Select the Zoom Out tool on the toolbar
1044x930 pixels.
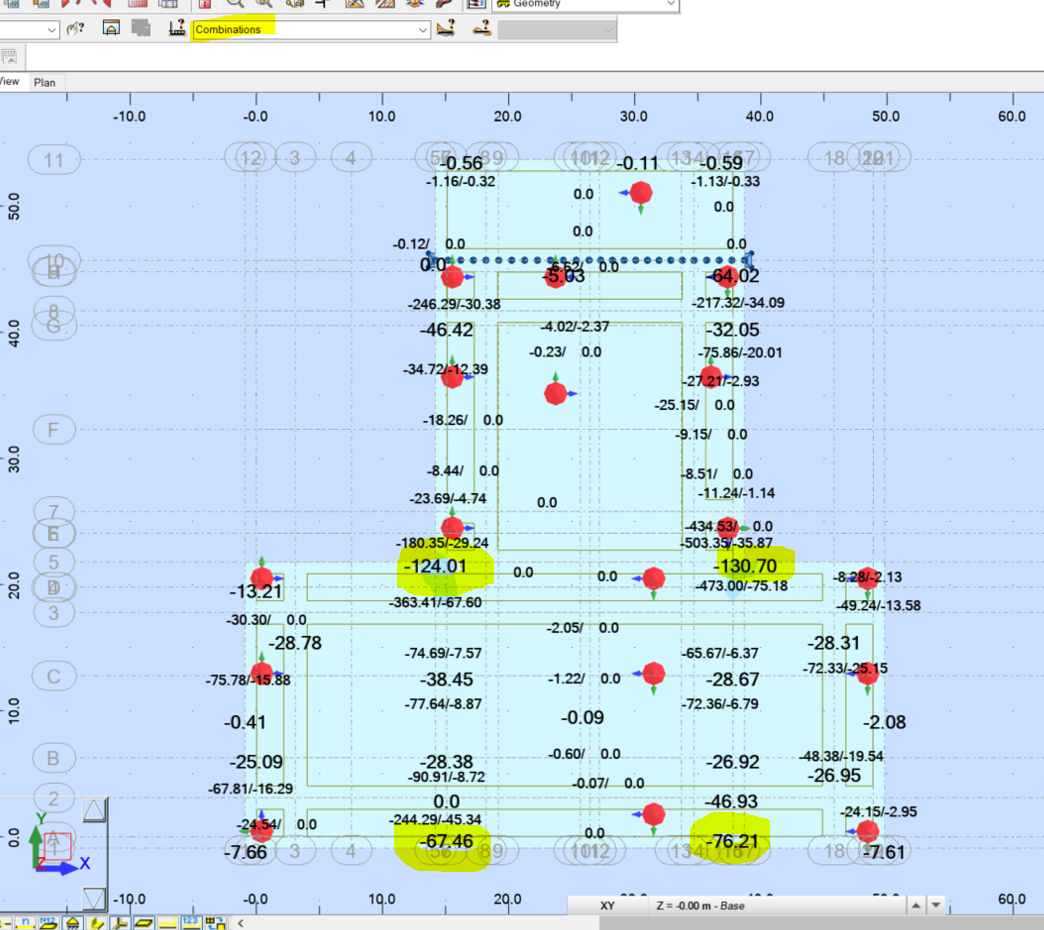coord(263,6)
